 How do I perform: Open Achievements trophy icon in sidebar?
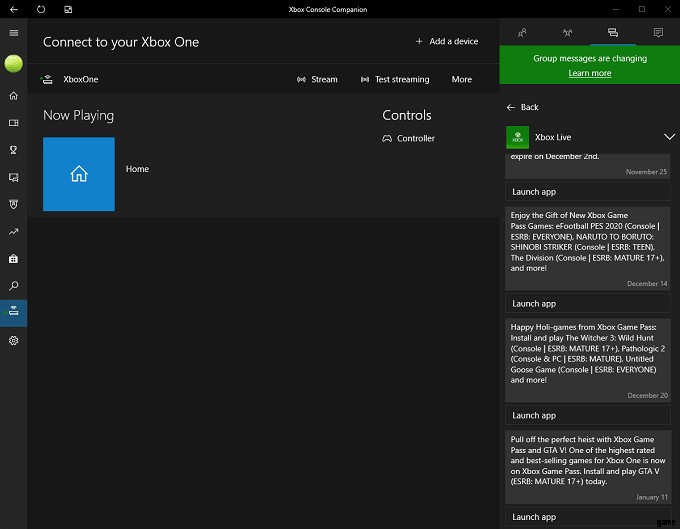(x=13, y=150)
